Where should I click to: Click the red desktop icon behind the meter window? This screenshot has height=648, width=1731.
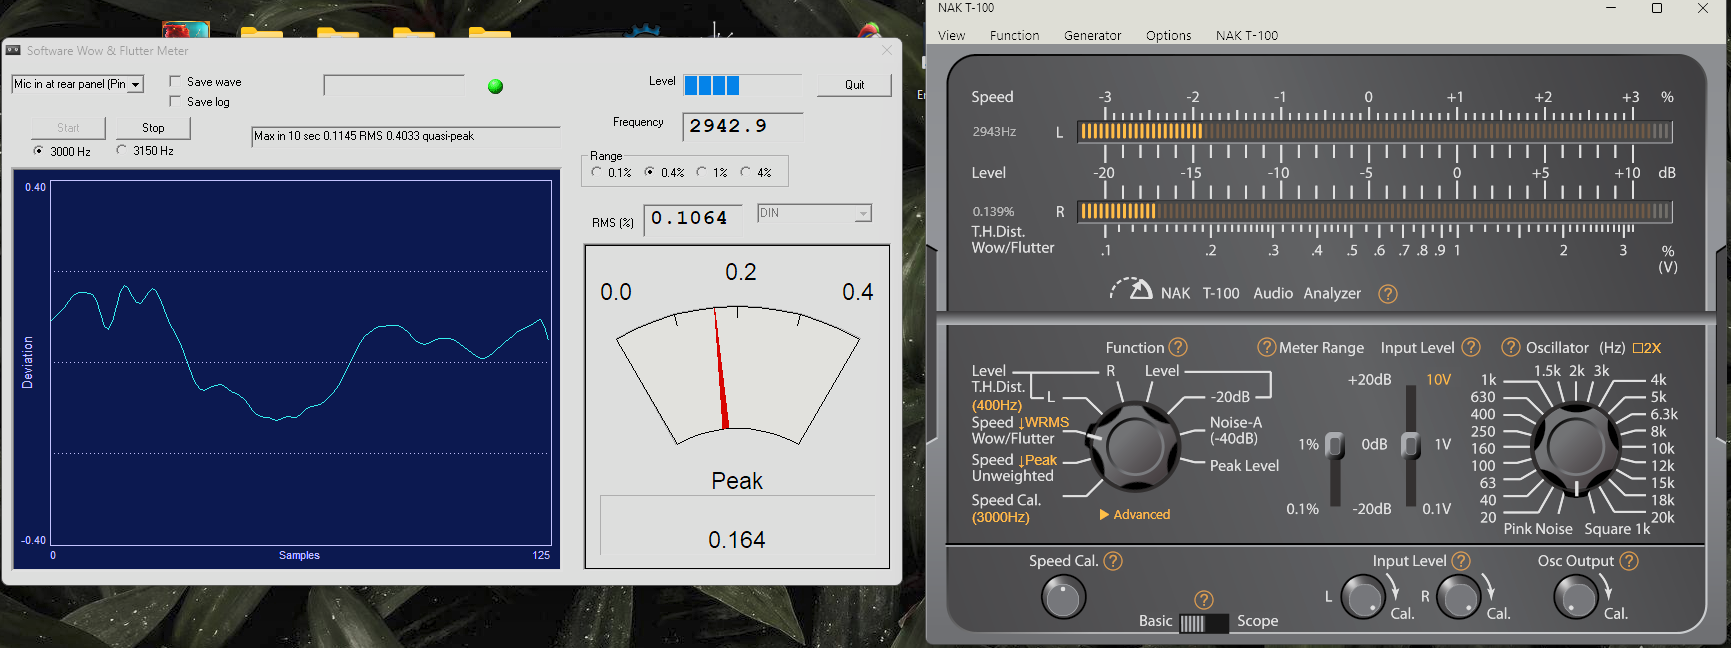click(x=186, y=29)
